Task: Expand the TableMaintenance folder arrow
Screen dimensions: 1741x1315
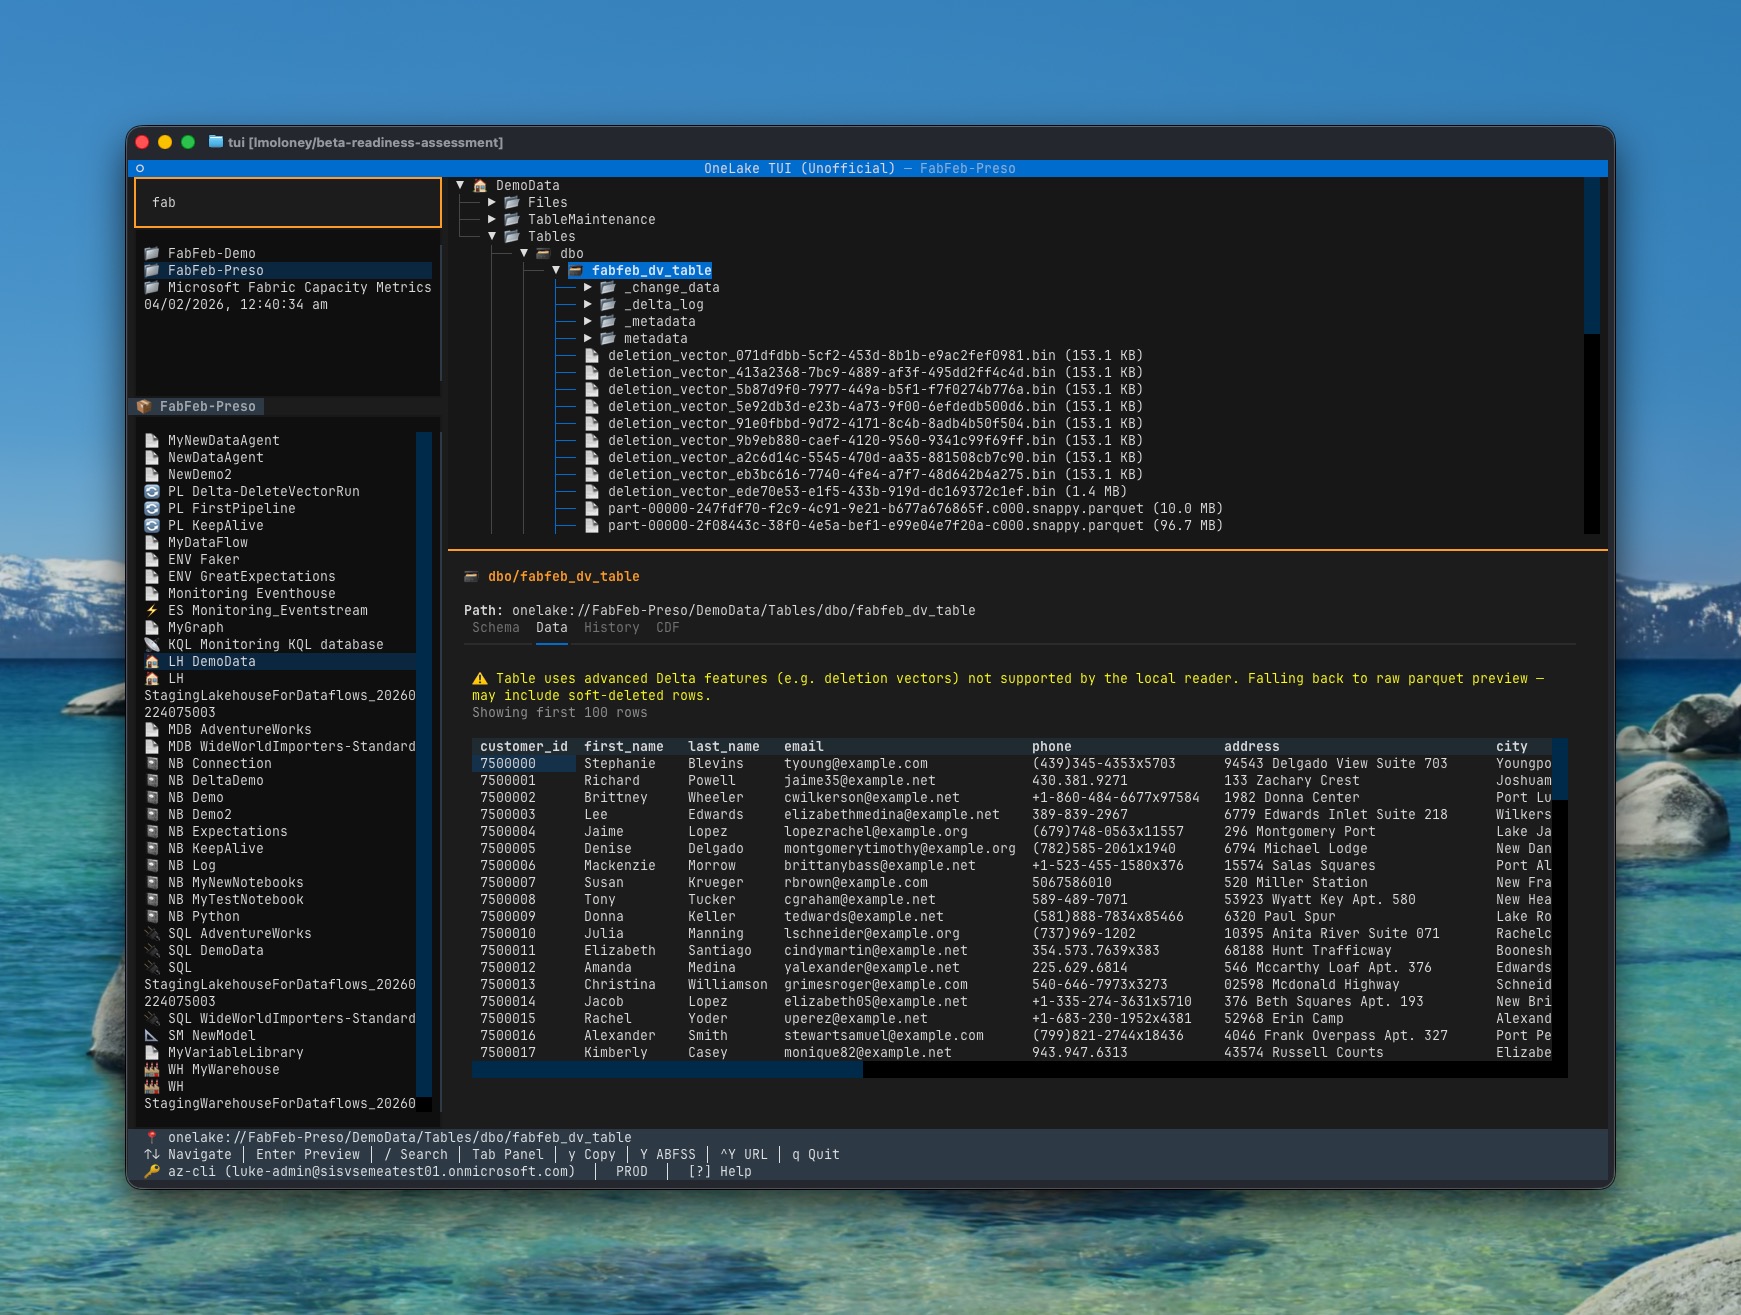Action: (492, 220)
